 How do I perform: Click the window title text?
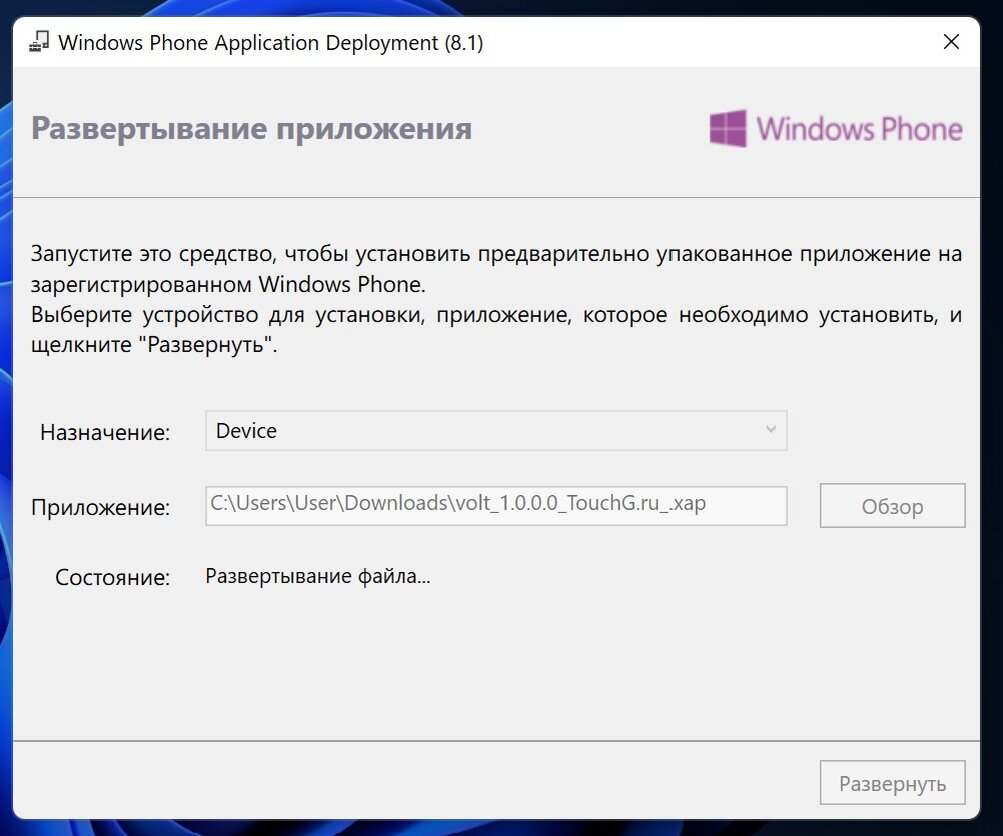point(271,43)
